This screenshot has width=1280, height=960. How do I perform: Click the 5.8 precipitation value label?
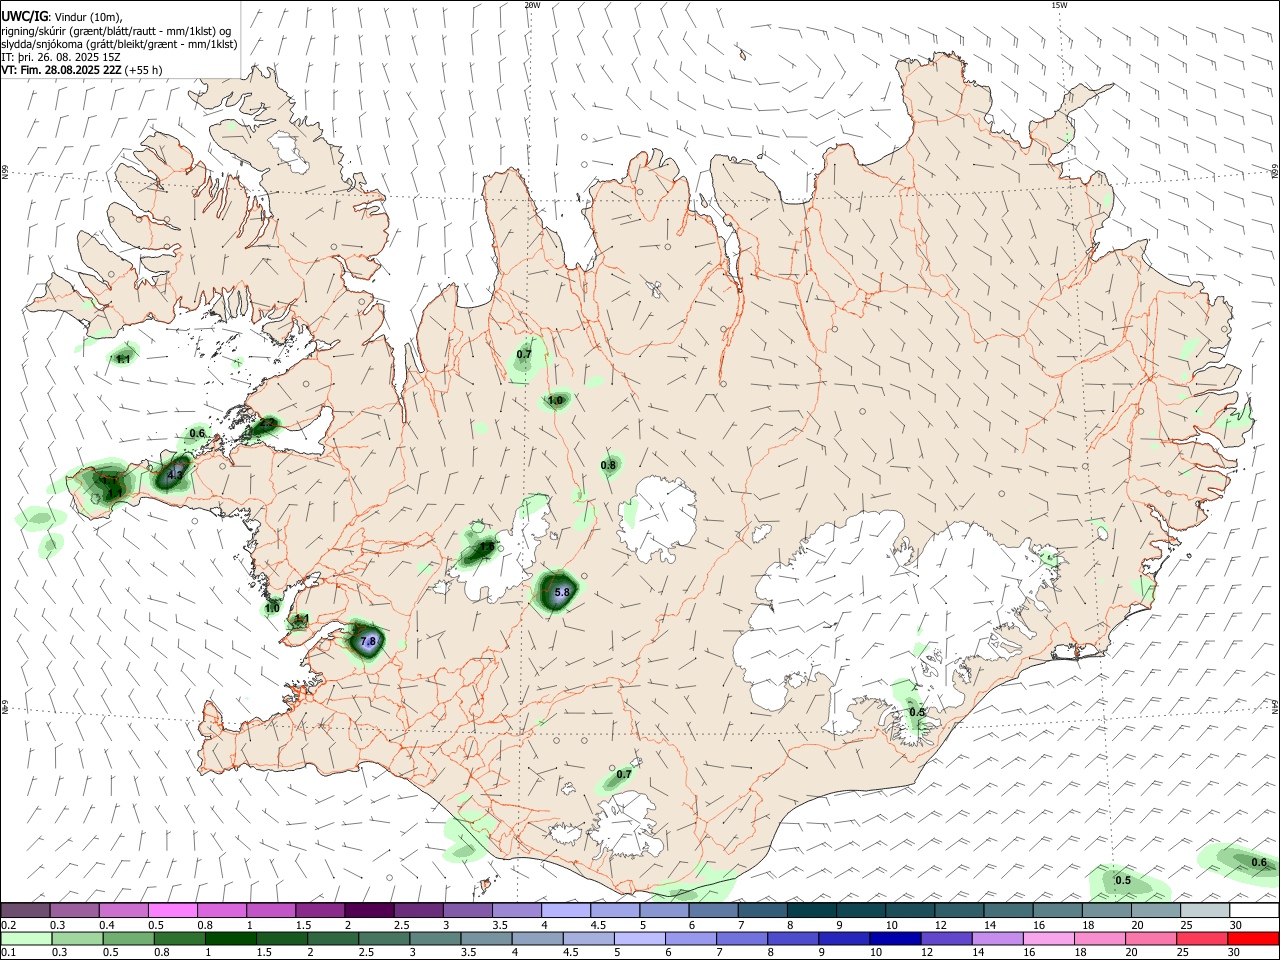pos(562,592)
